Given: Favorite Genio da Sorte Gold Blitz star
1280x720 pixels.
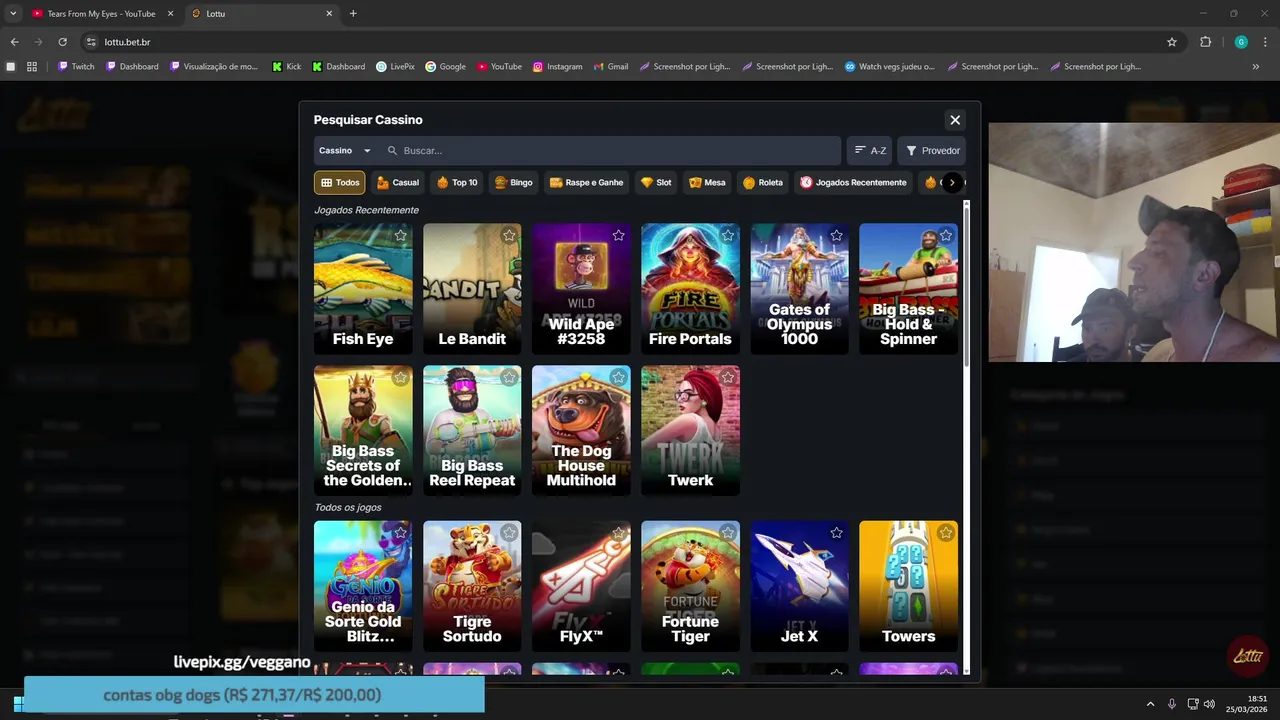Looking at the screenshot, I should [x=401, y=533].
